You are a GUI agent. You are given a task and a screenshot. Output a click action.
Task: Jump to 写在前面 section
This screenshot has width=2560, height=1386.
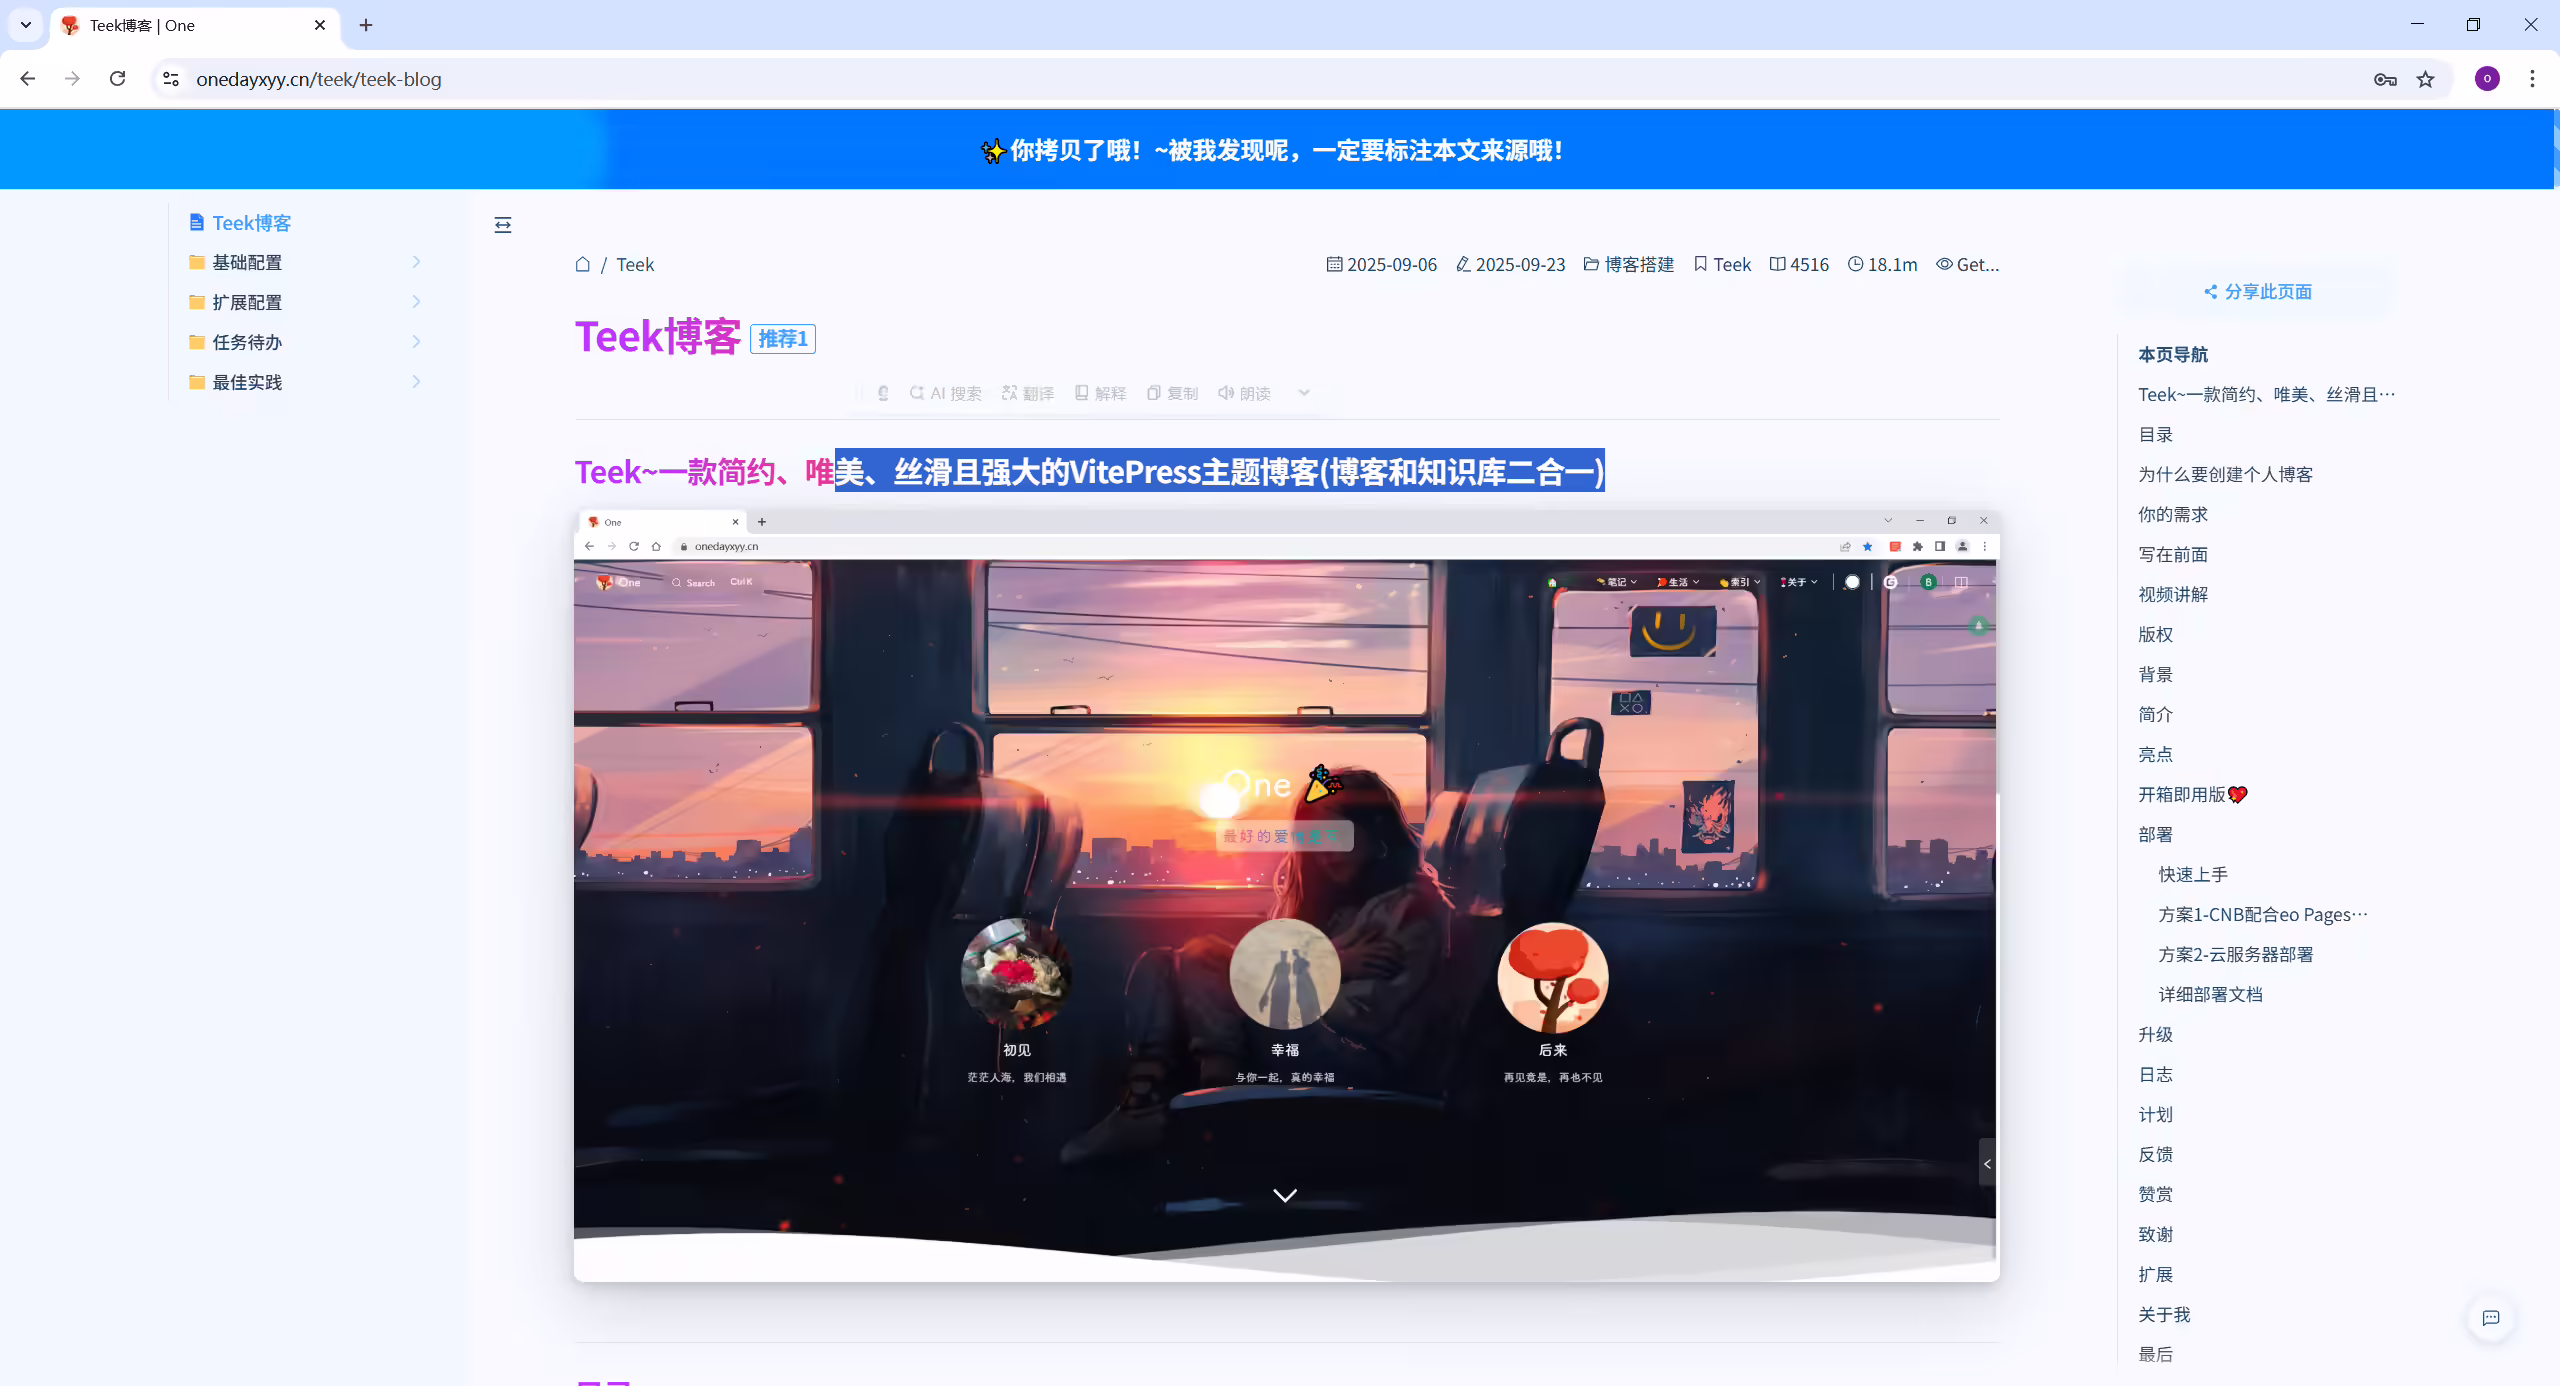click(x=2173, y=554)
